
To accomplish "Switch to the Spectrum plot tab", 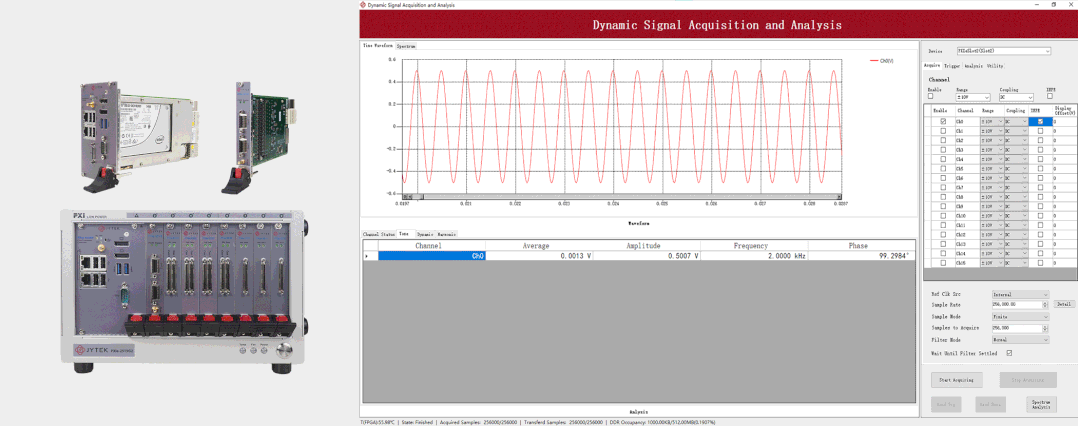I will coord(406,46).
